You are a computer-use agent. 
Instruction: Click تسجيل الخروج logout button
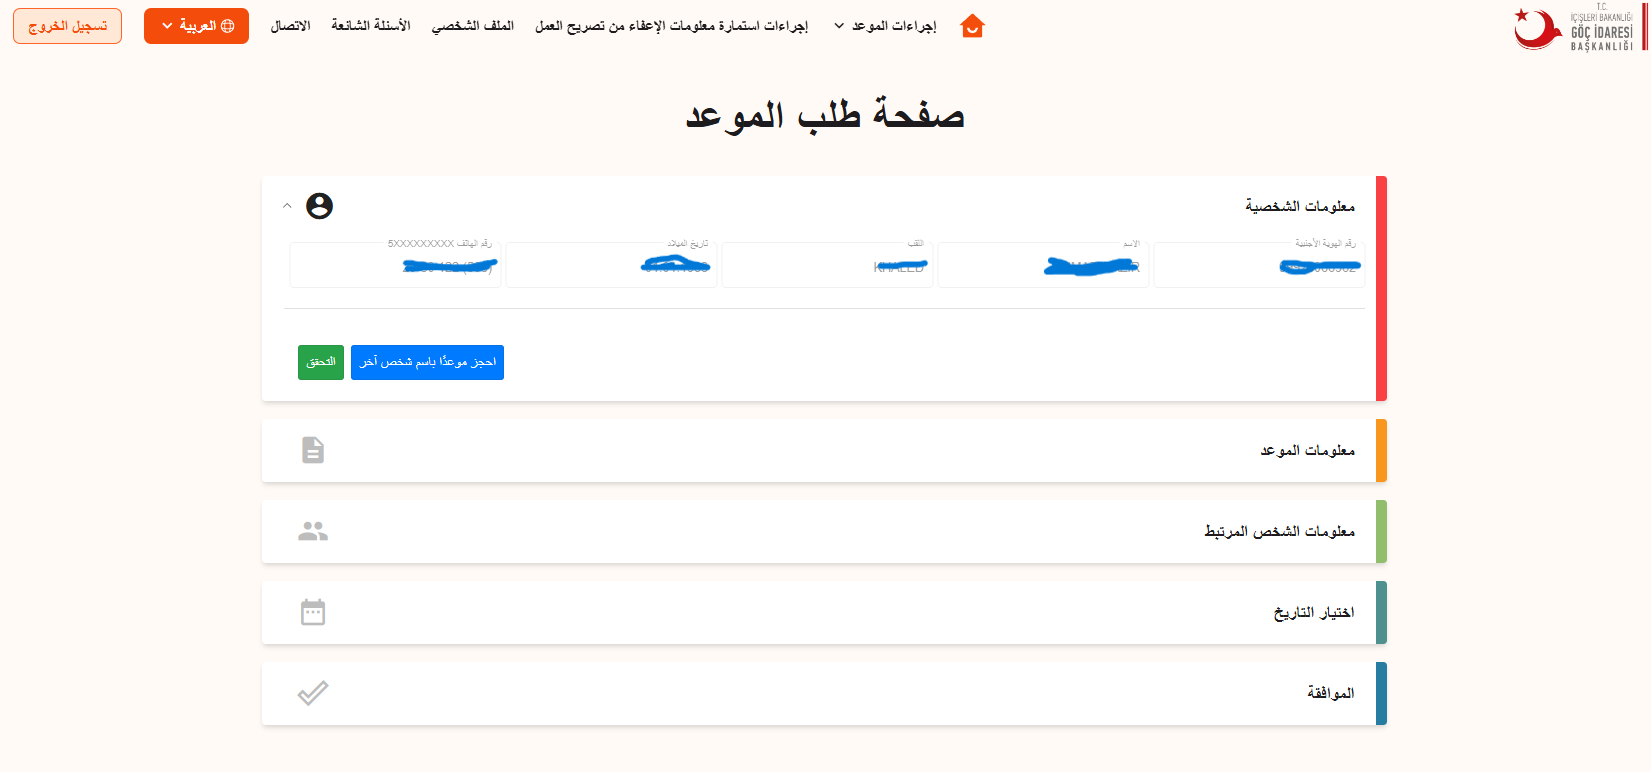click(67, 26)
